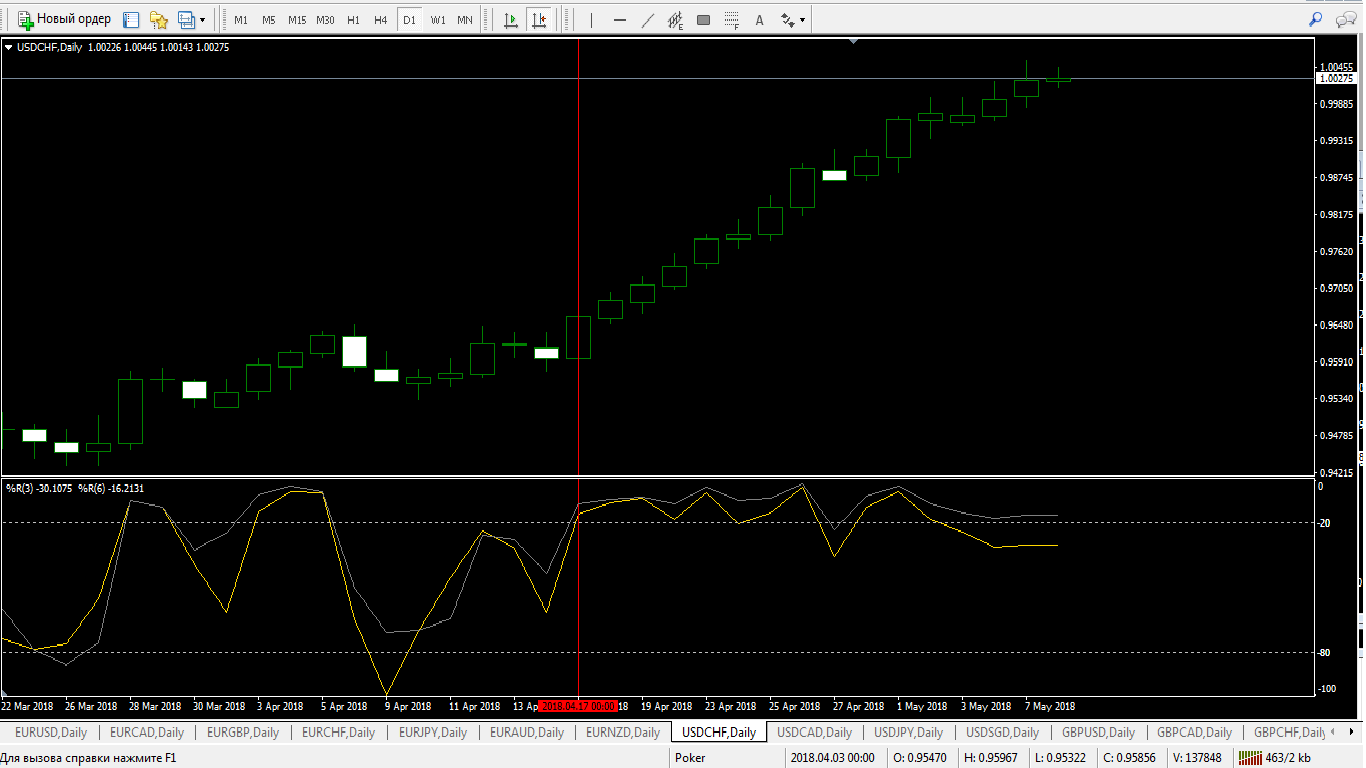The width and height of the screenshot is (1366, 768).
Task: Click the 2018.04.03 00:00 status field
Action: tap(832, 758)
